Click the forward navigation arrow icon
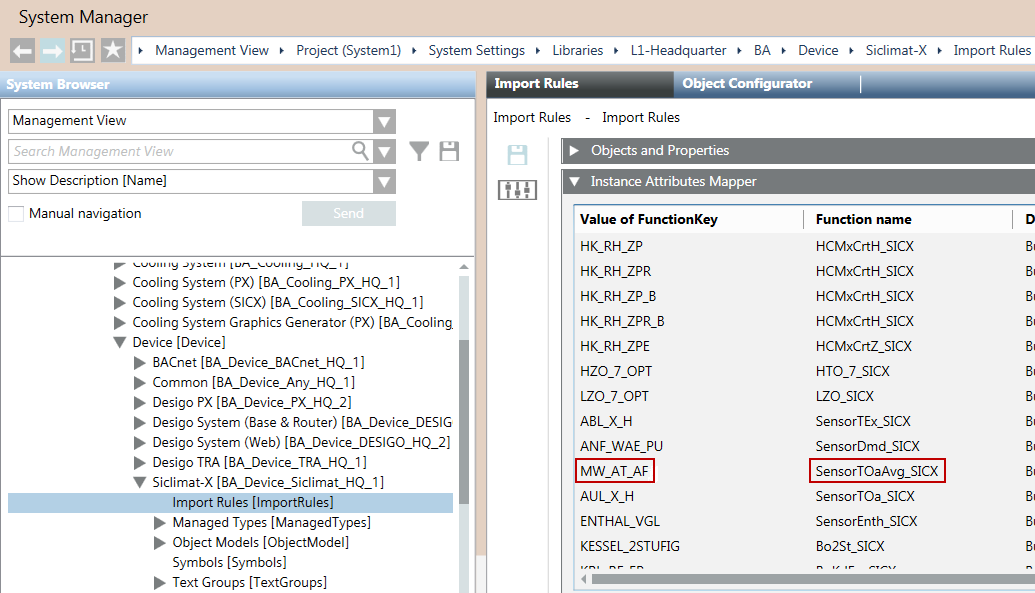Screen dimensions: 1035x593 [x=53, y=50]
